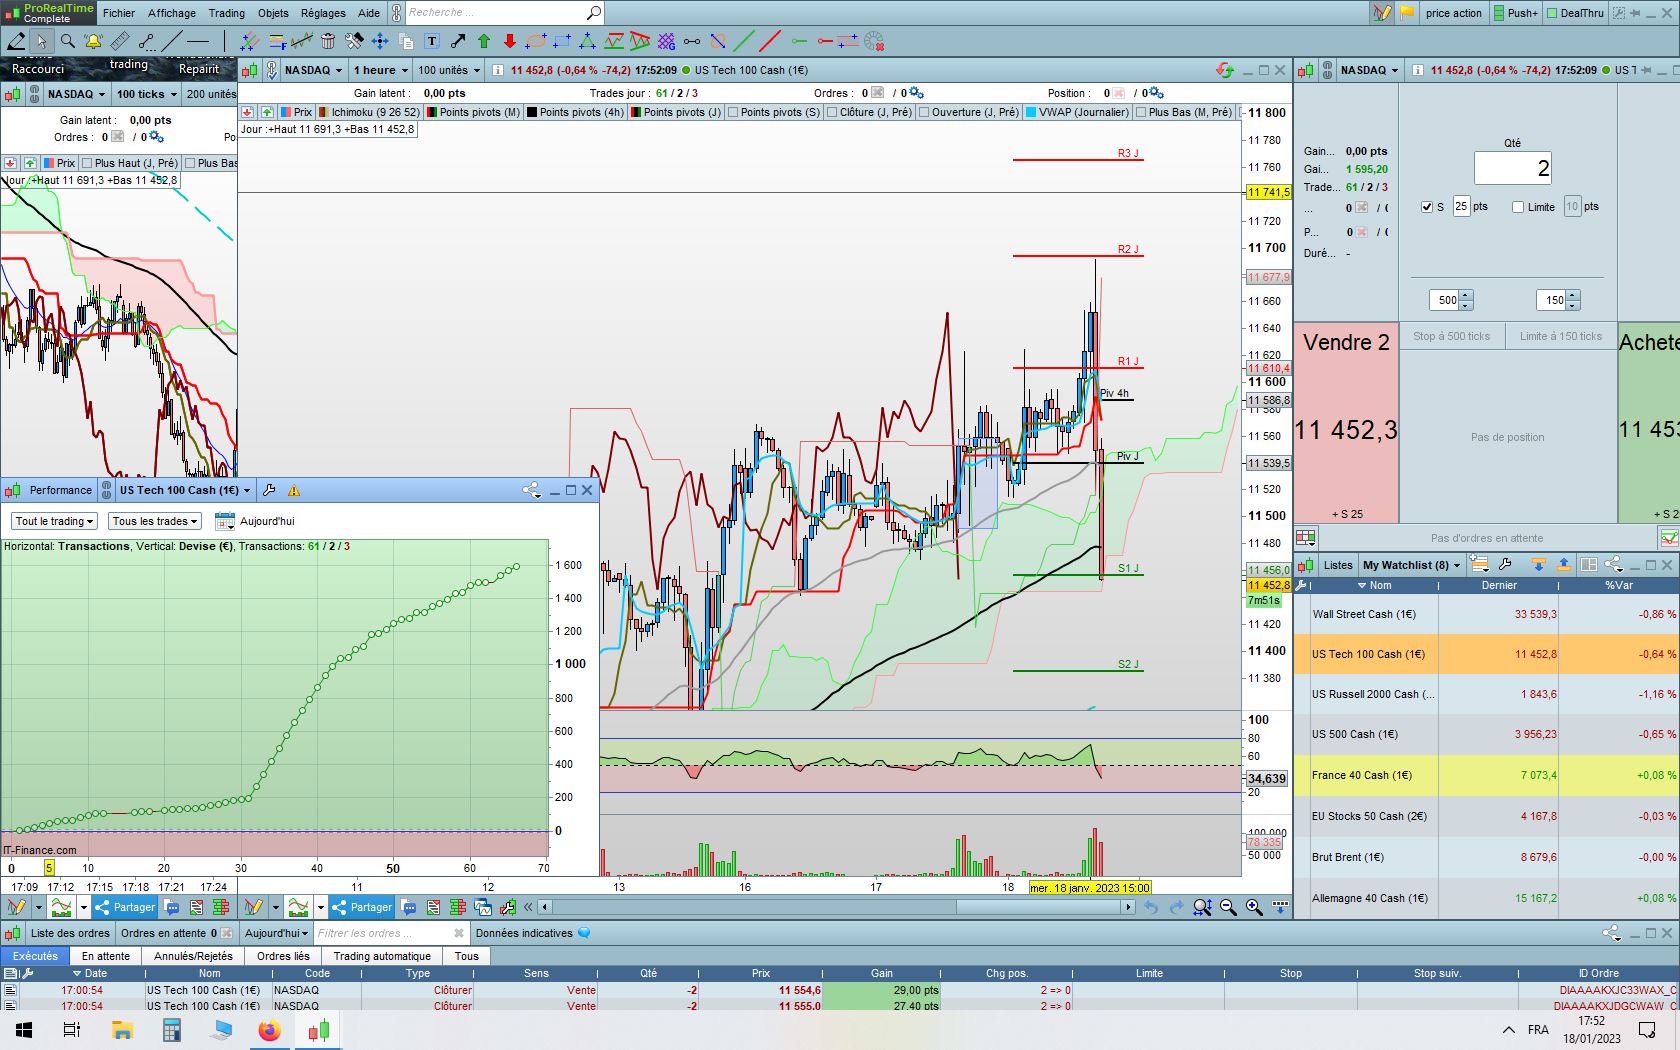Open the wrench settings icon in watchlist toolbar

(x=1505, y=565)
